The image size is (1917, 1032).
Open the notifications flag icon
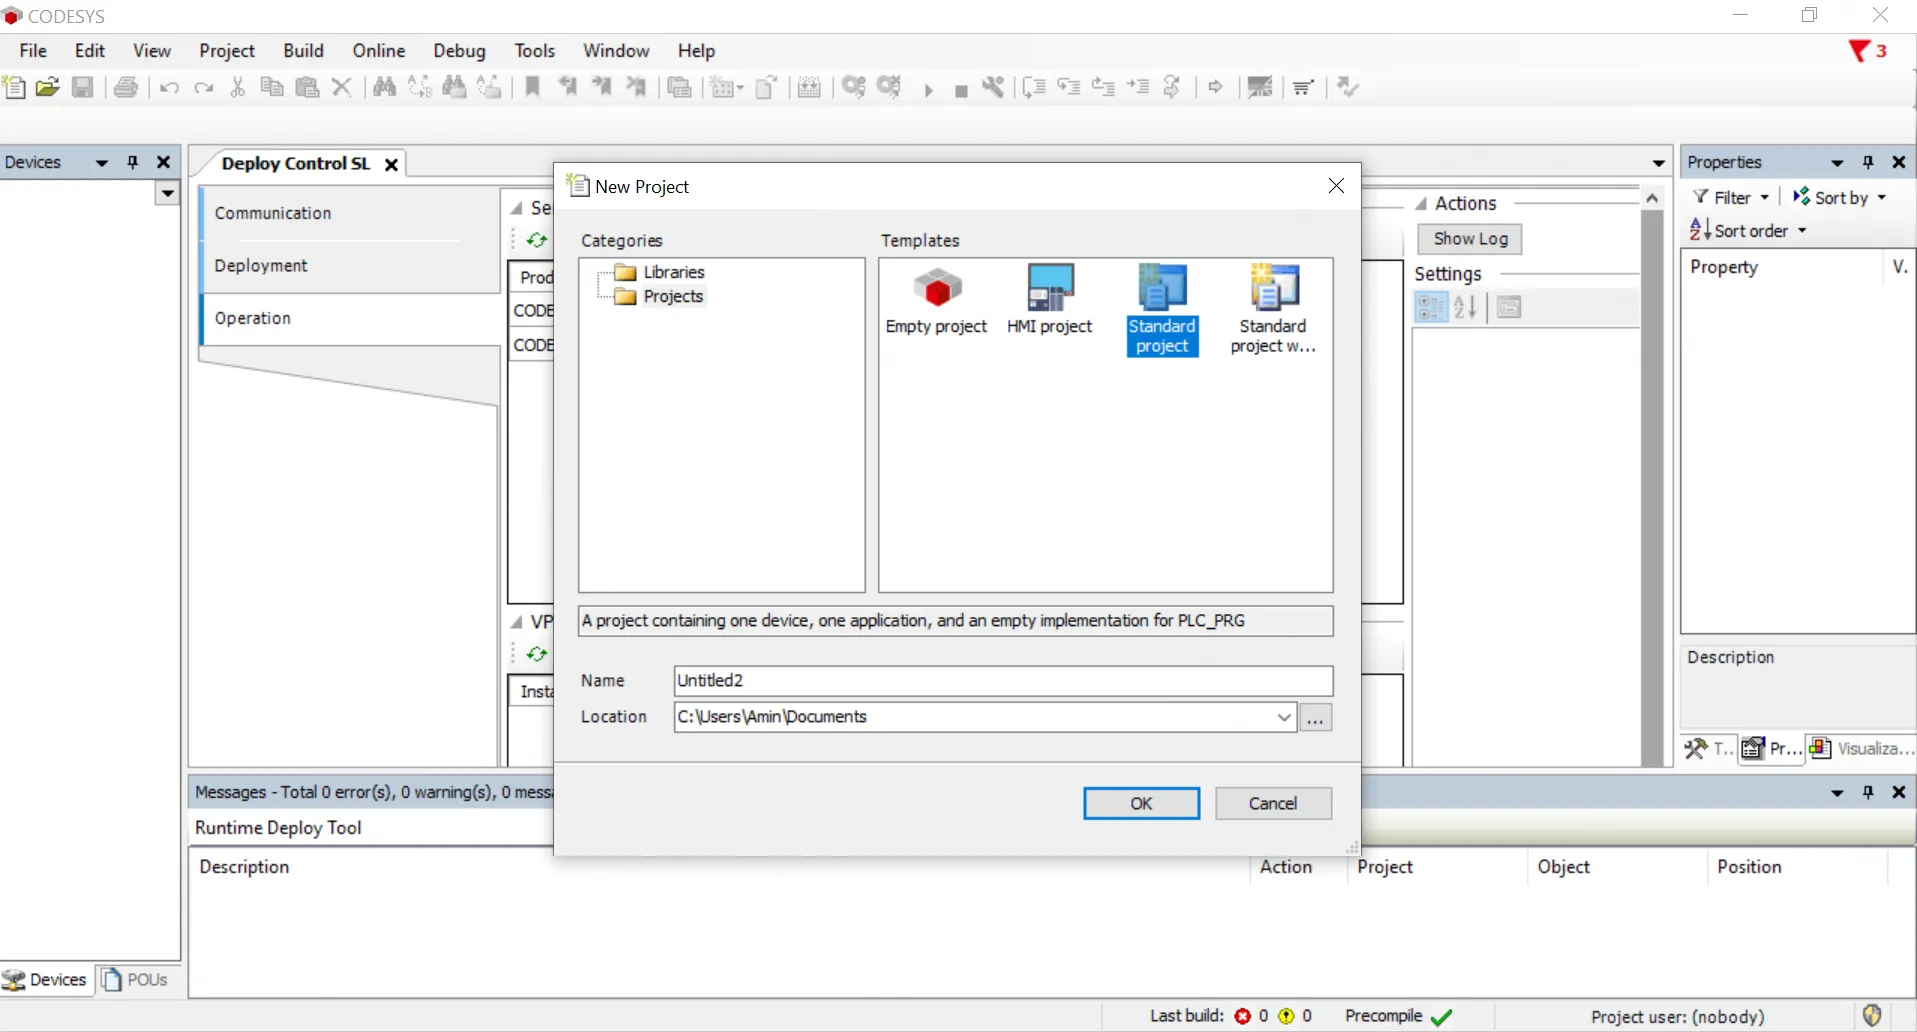[1859, 51]
